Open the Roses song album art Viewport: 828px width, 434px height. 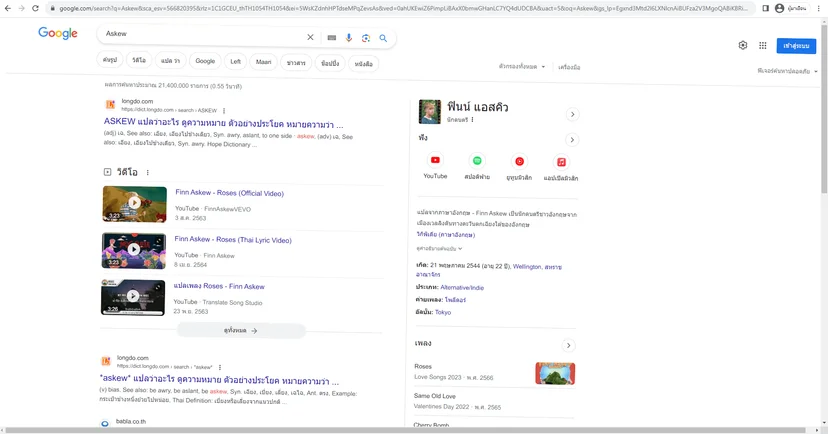555,373
